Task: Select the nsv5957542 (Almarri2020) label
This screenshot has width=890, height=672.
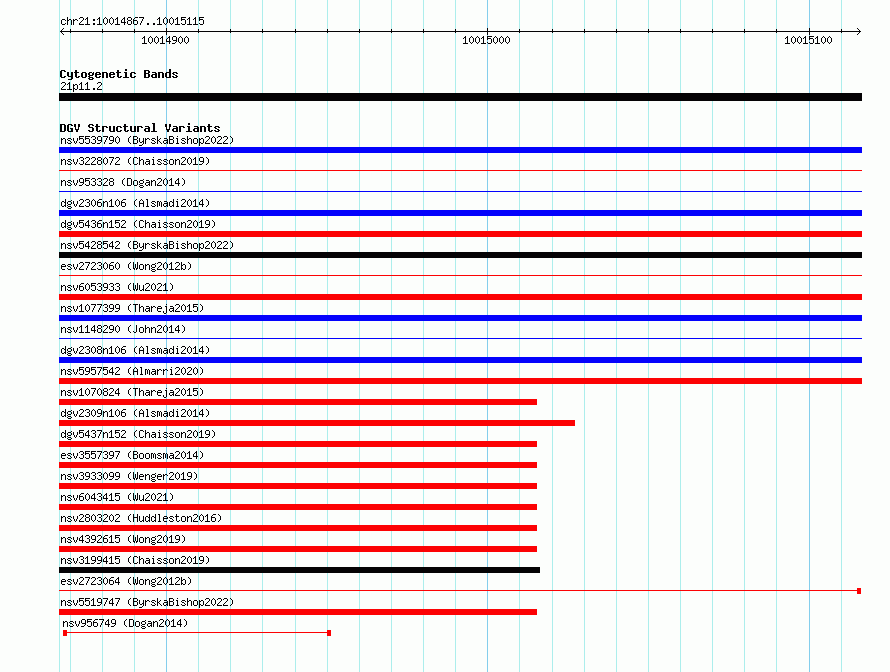Action: [x=132, y=371]
